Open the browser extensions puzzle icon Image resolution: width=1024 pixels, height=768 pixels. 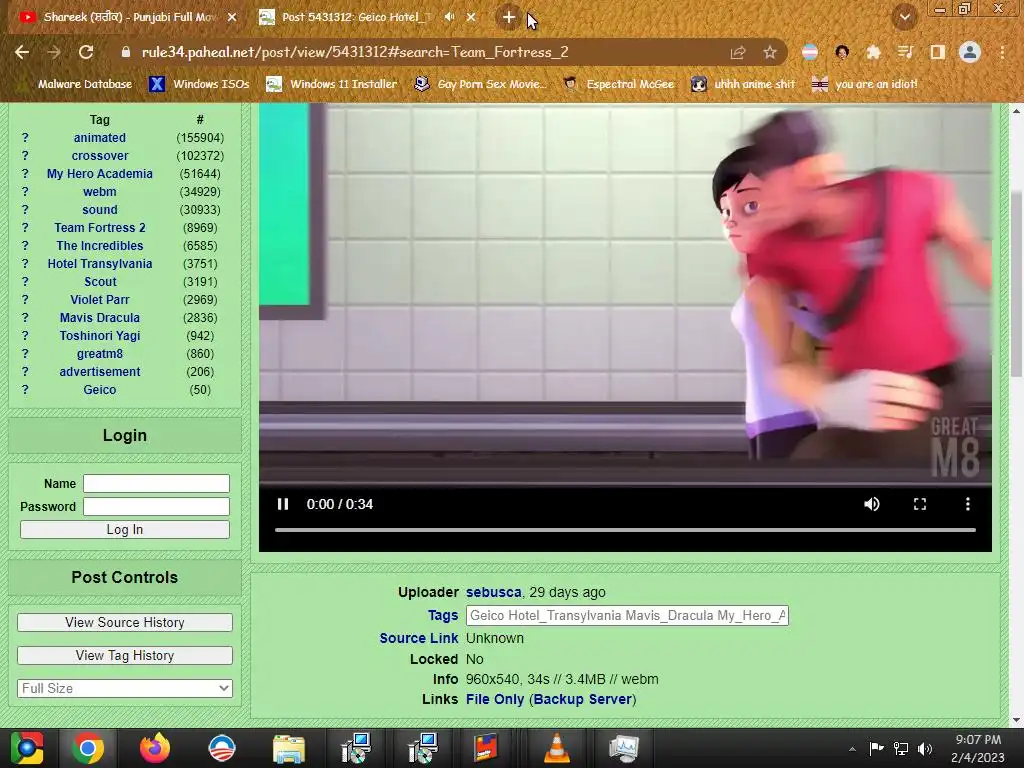(x=873, y=52)
